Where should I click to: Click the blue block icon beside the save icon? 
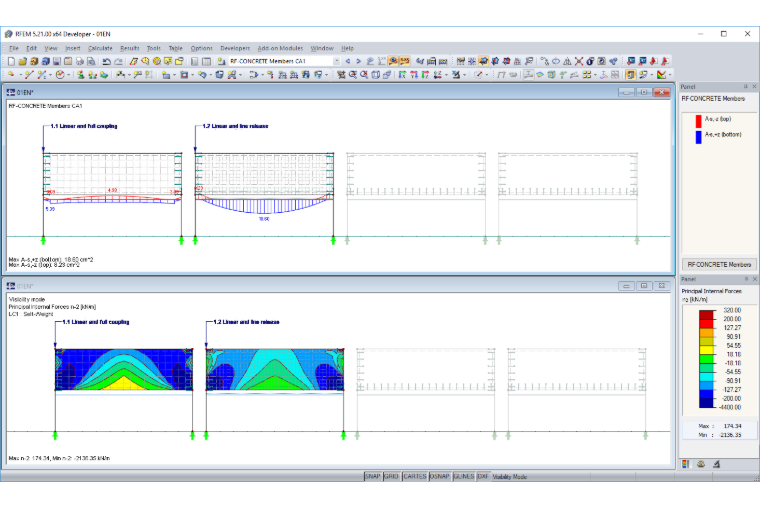(46, 61)
